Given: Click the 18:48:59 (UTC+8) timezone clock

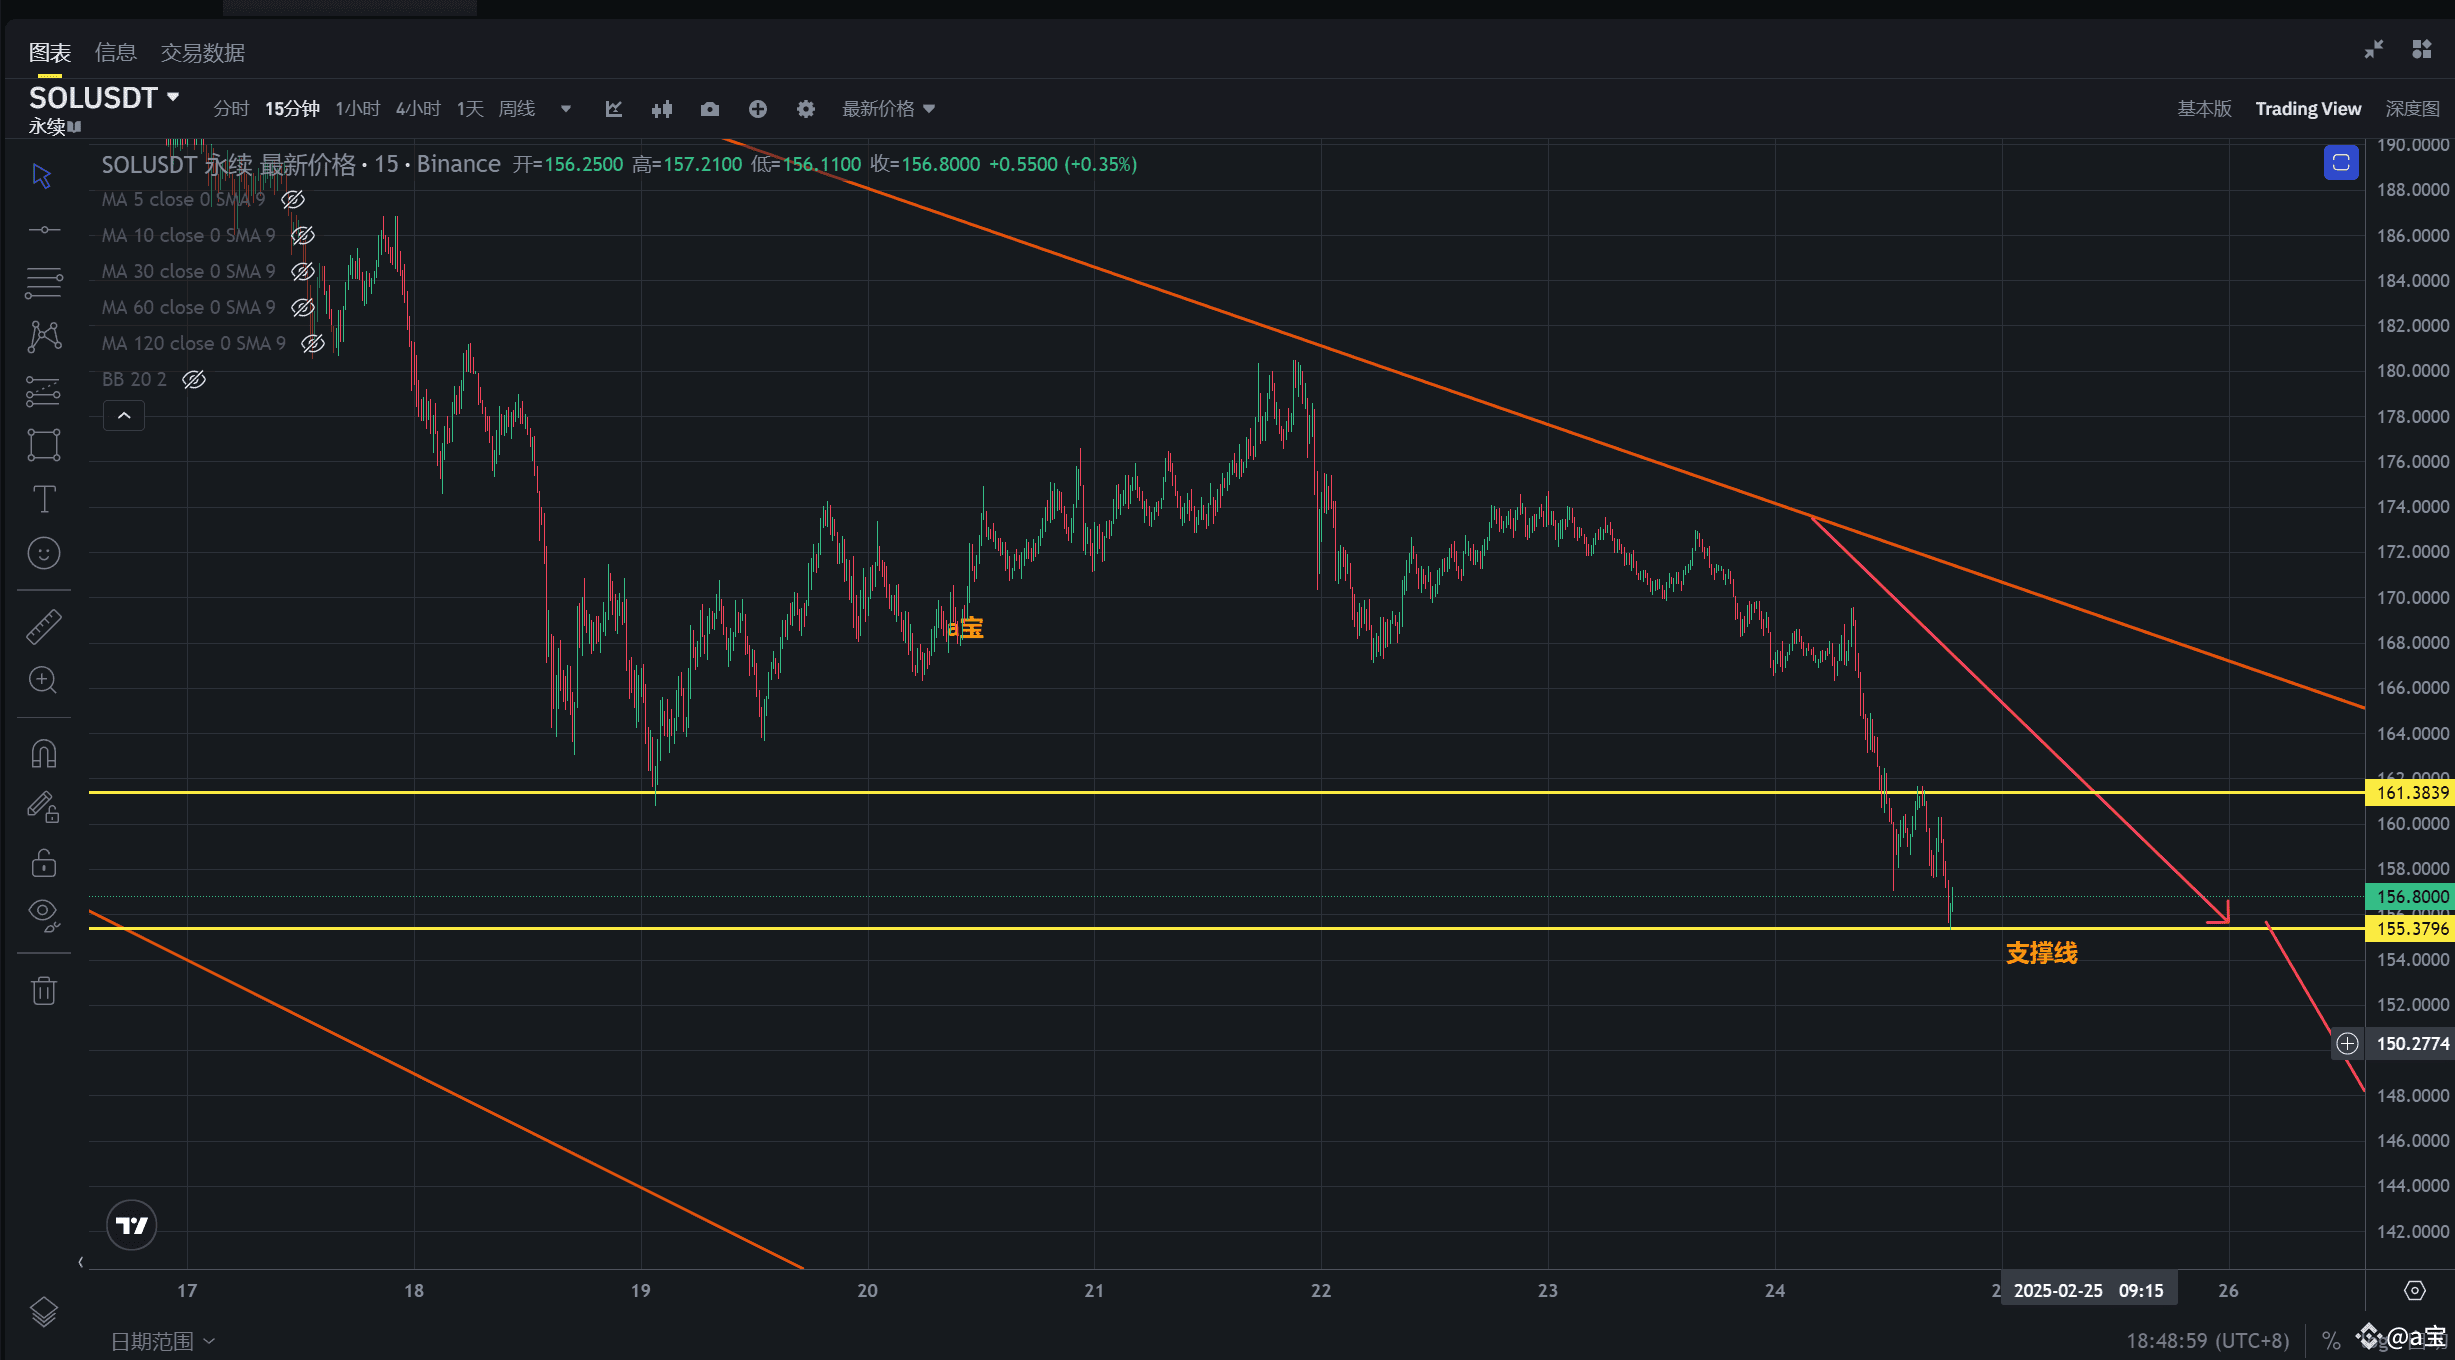Looking at the screenshot, I should (2208, 1341).
